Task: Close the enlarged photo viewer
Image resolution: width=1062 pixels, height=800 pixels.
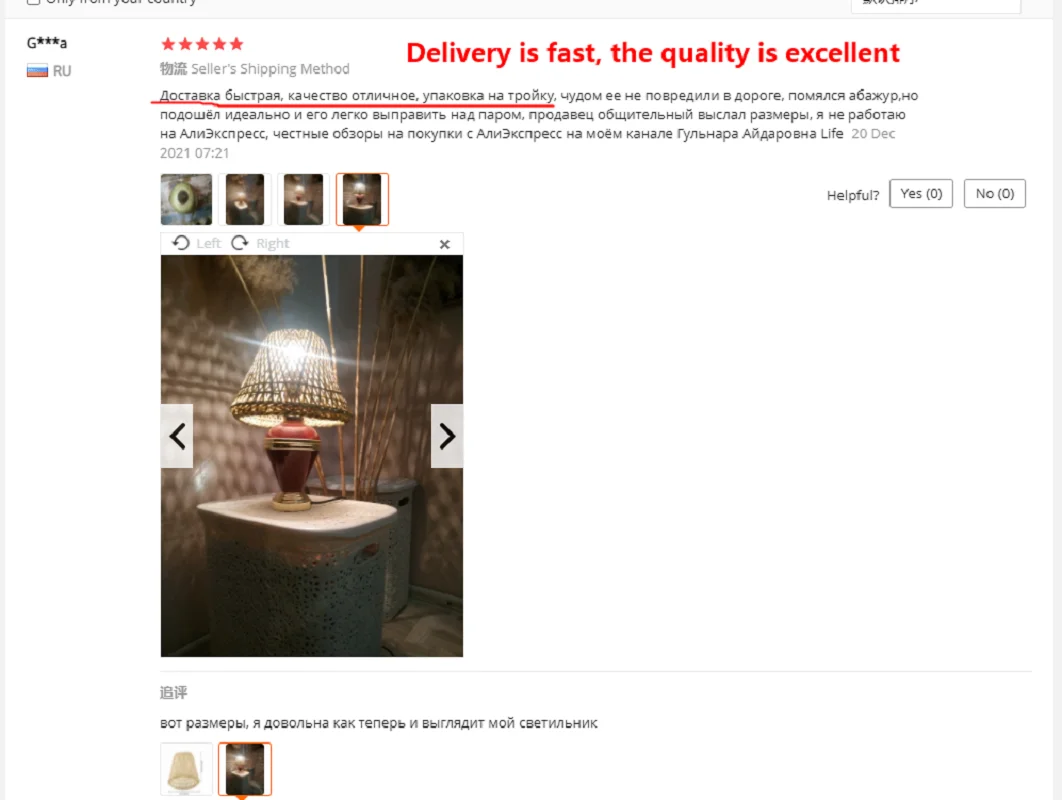Action: 444,244
